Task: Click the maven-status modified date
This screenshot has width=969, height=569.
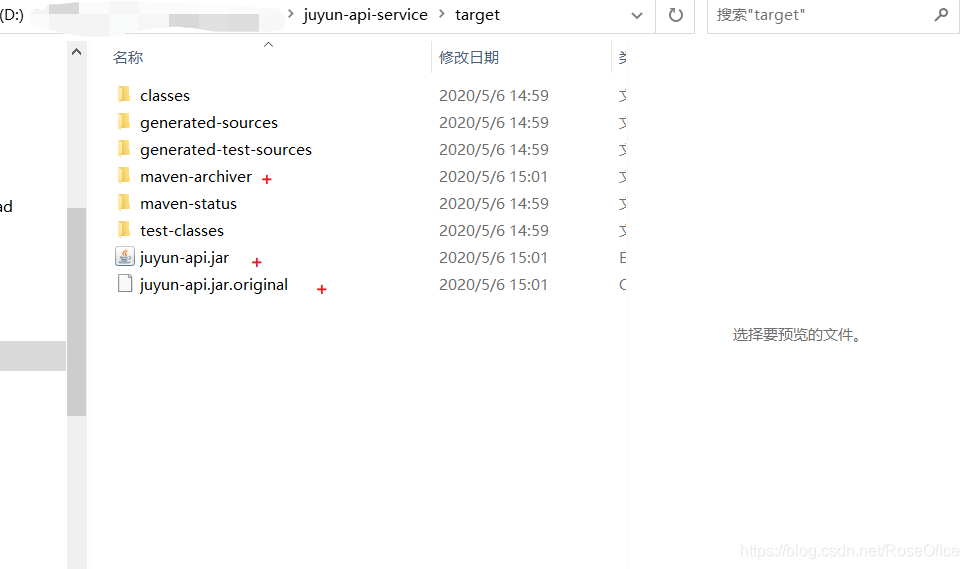Action: point(494,203)
